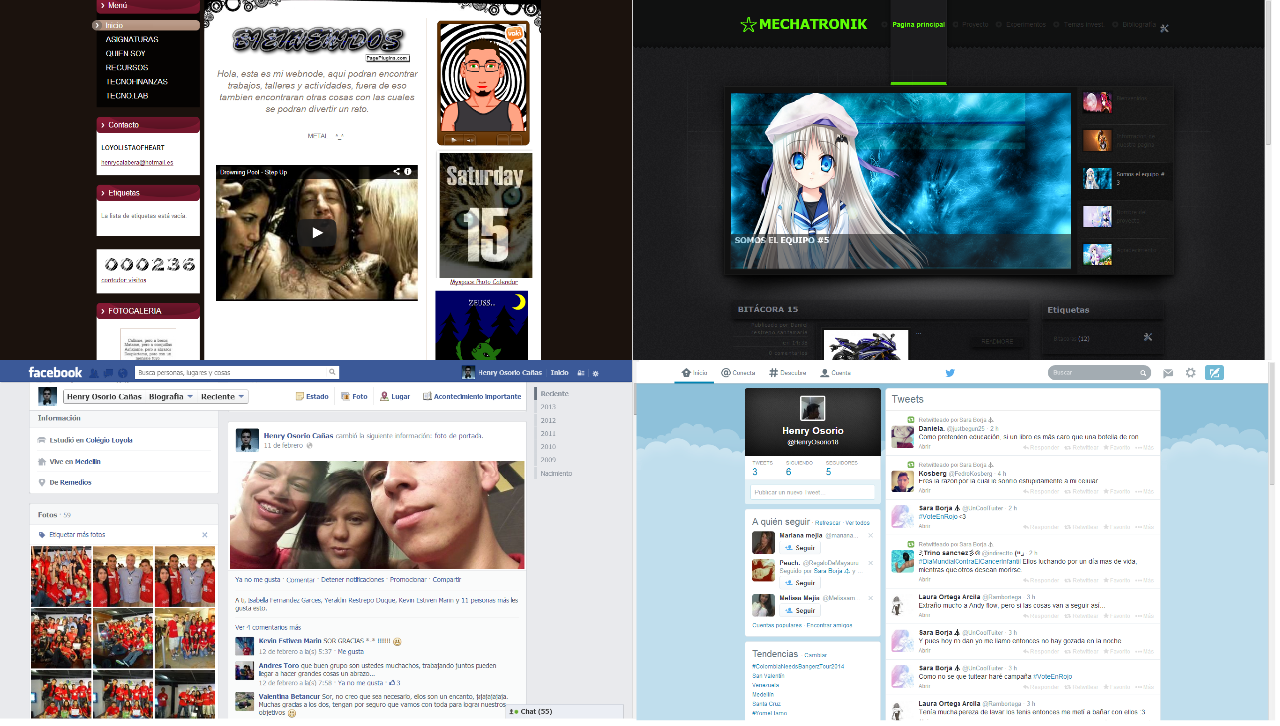
Task: Click the Colegio Loyola link
Action: point(108,440)
